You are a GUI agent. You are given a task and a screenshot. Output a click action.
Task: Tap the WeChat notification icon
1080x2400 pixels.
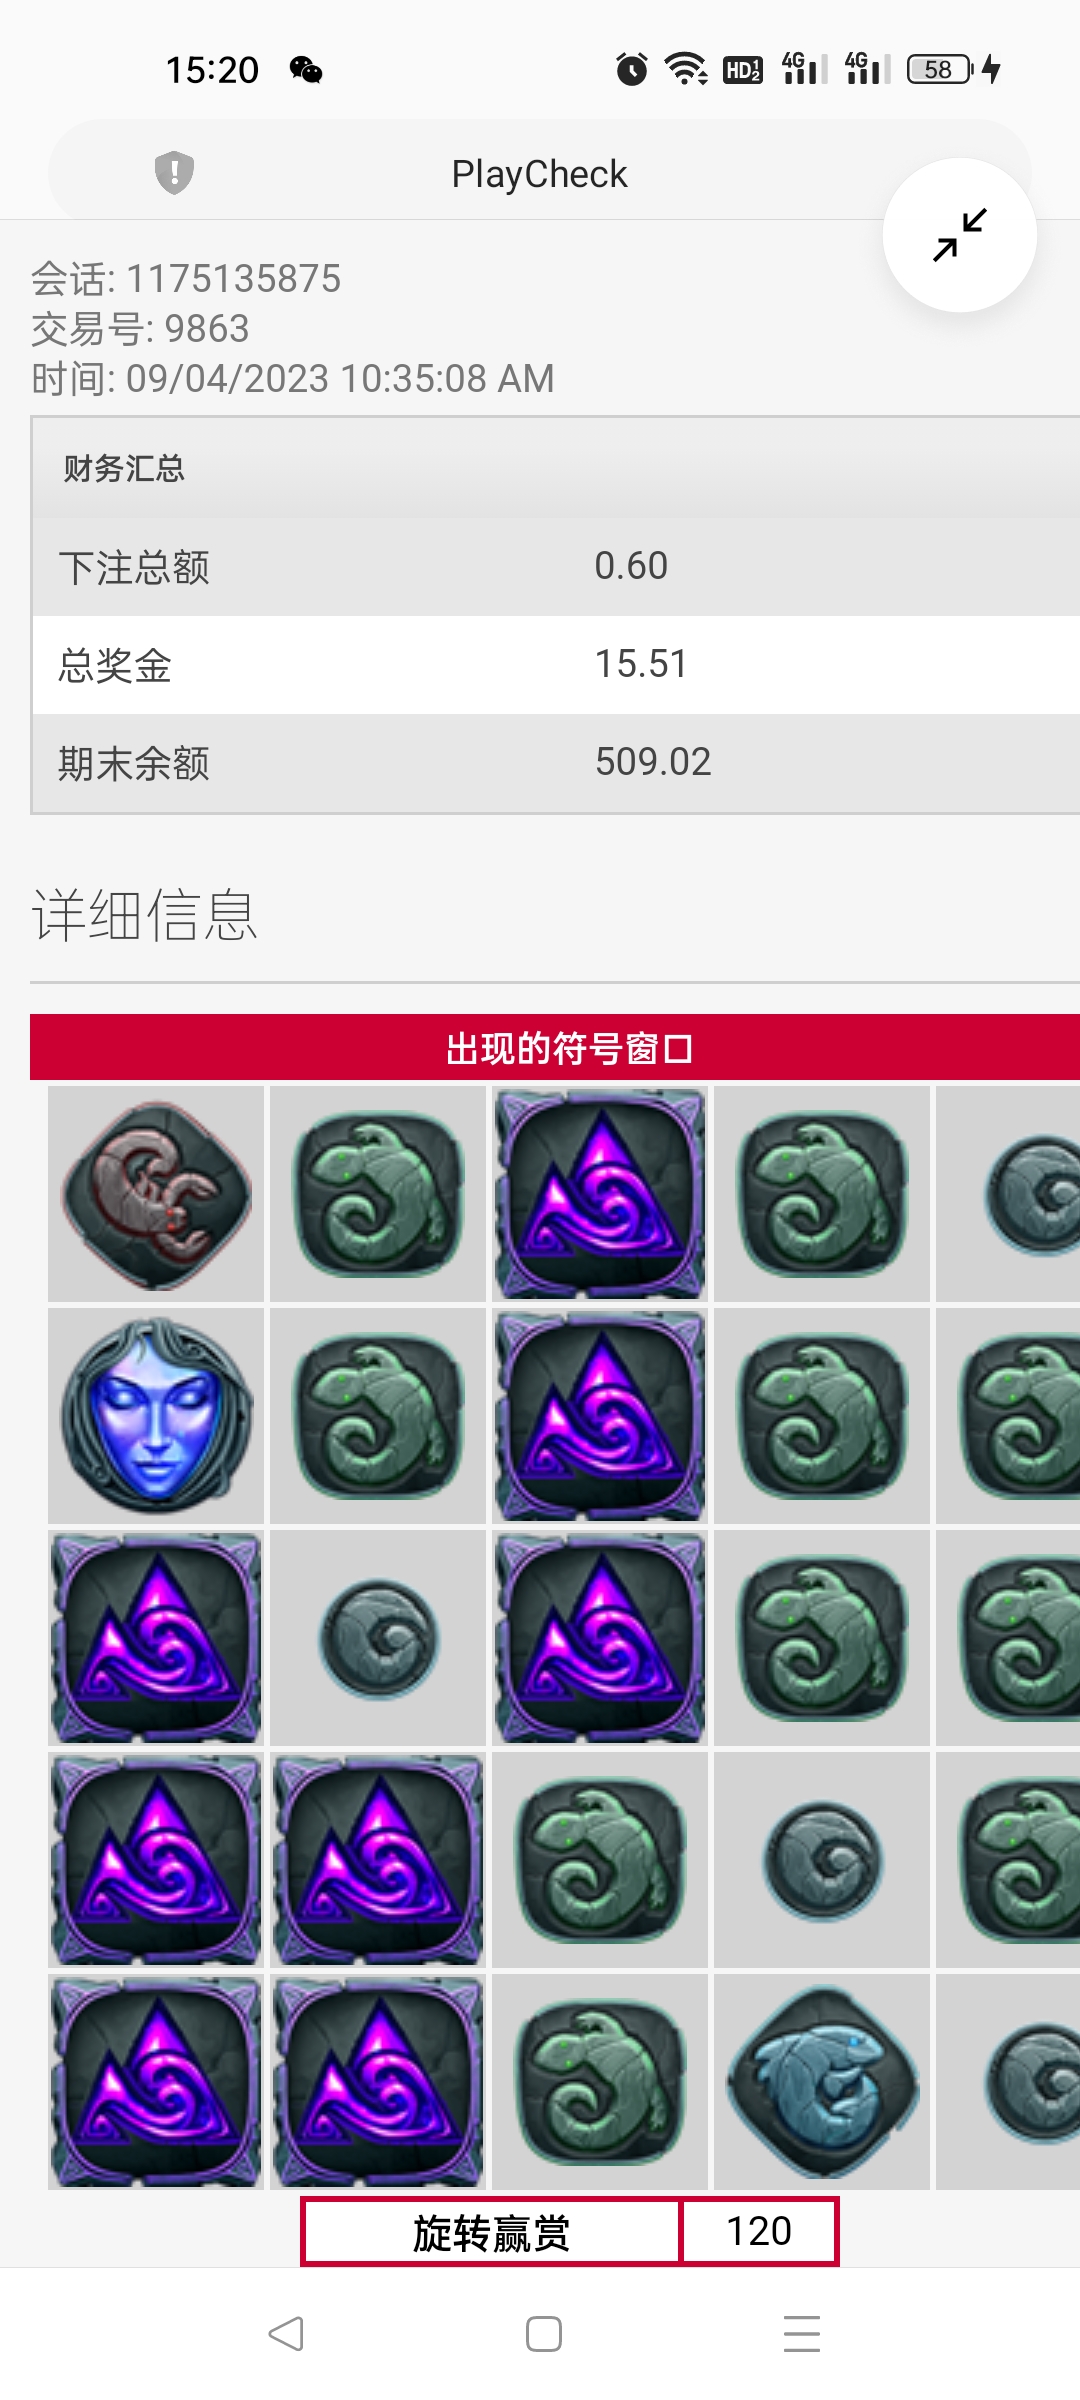tap(306, 70)
